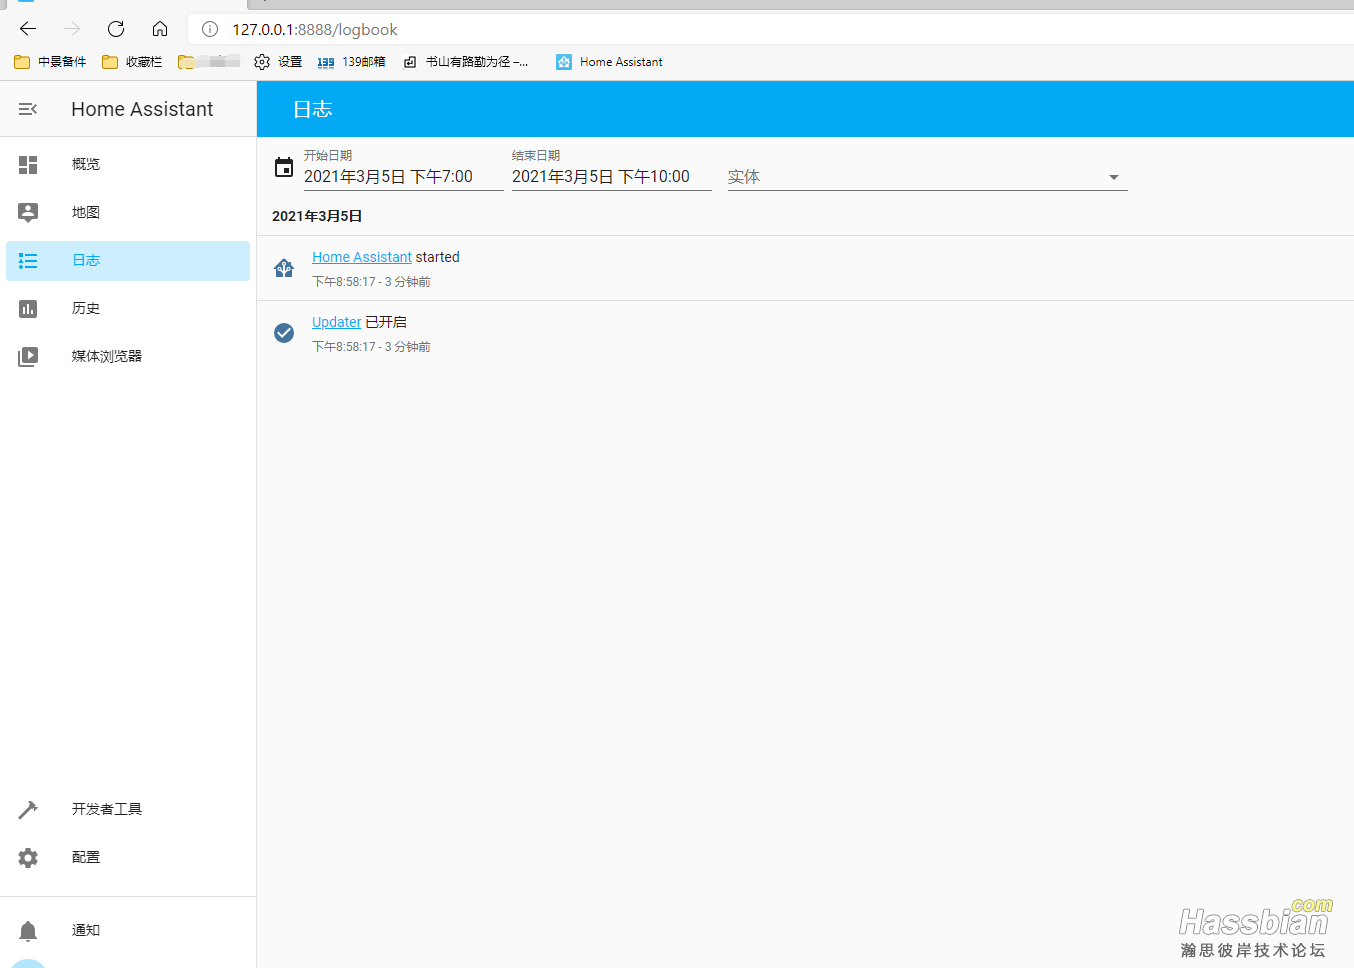Click the address bar URL 127.0.0.1:8888/logbook

pyautogui.click(x=315, y=30)
